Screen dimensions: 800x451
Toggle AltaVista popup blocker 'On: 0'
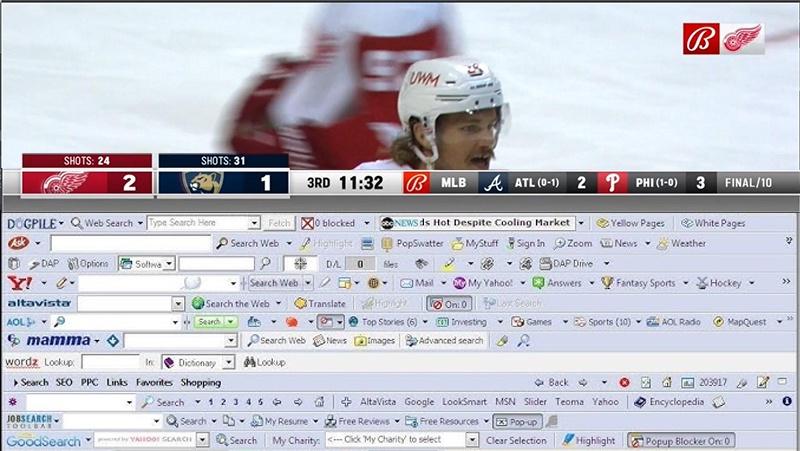449,304
